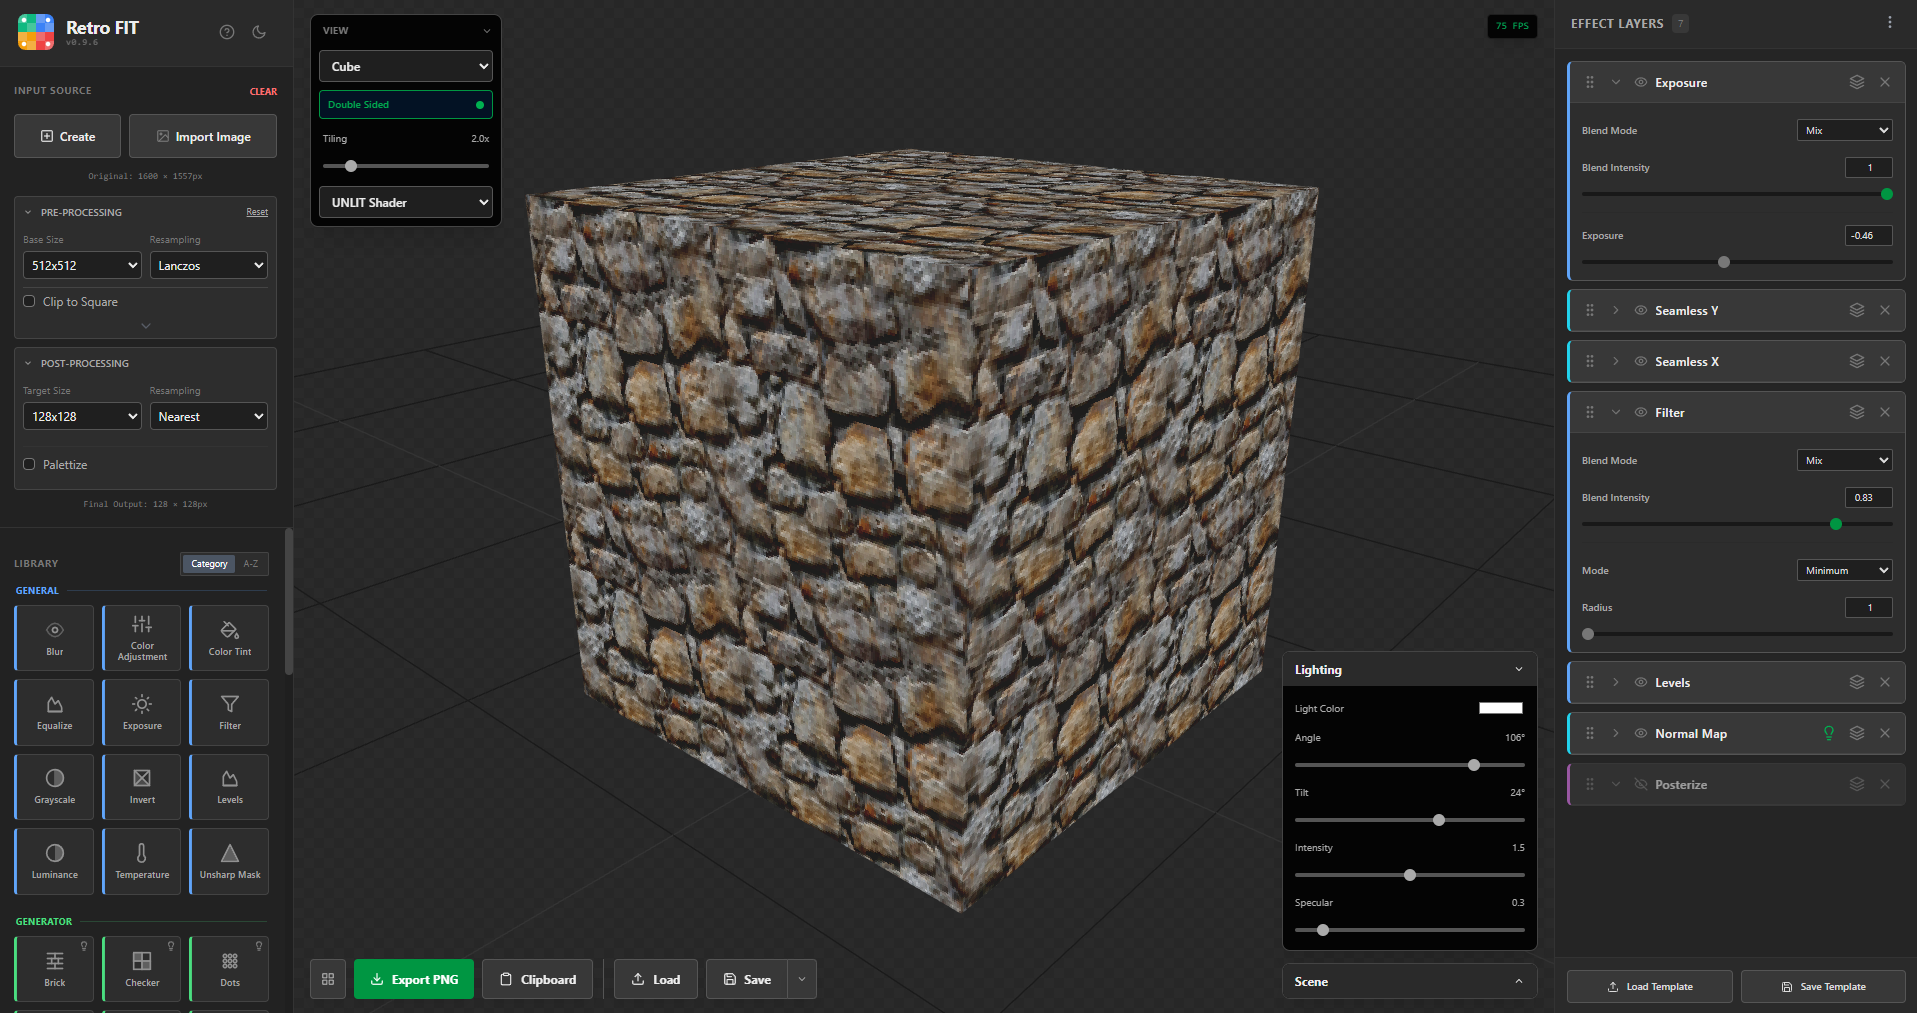This screenshot has height=1013, width=1917.
Task: Open the Filter Mode Minimum dropdown
Action: tap(1845, 570)
